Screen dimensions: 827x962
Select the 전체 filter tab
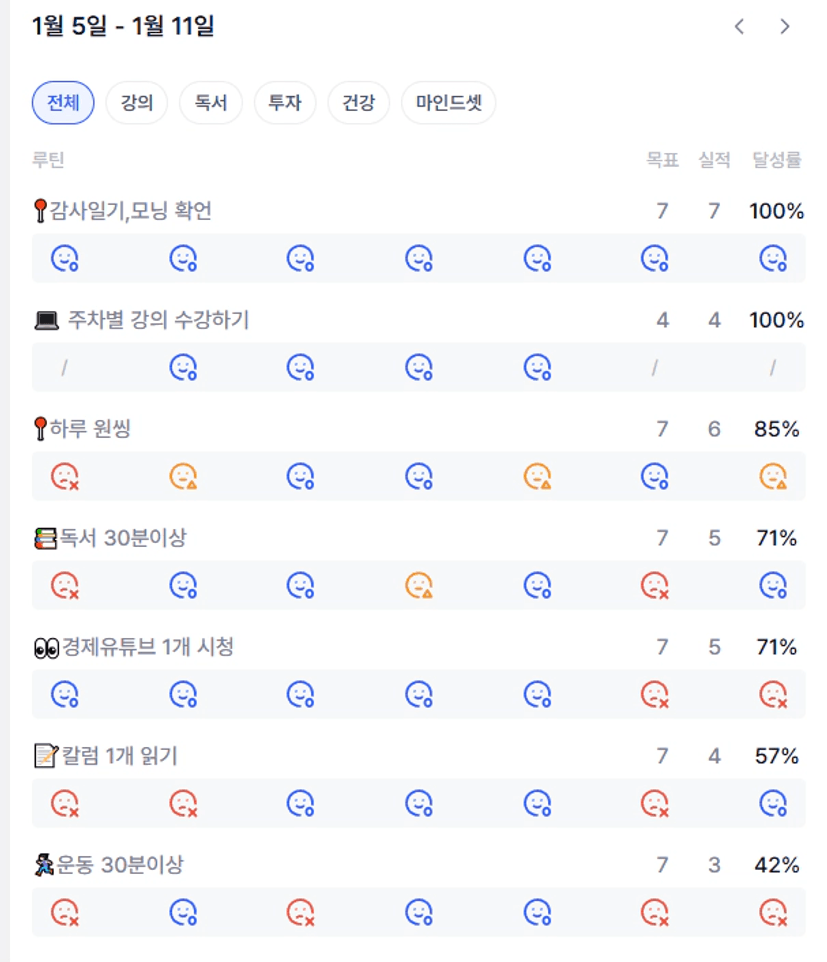[x=63, y=103]
